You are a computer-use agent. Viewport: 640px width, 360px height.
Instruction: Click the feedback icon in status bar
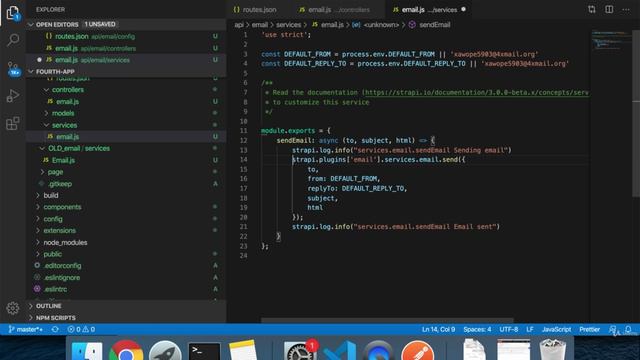coord(612,329)
